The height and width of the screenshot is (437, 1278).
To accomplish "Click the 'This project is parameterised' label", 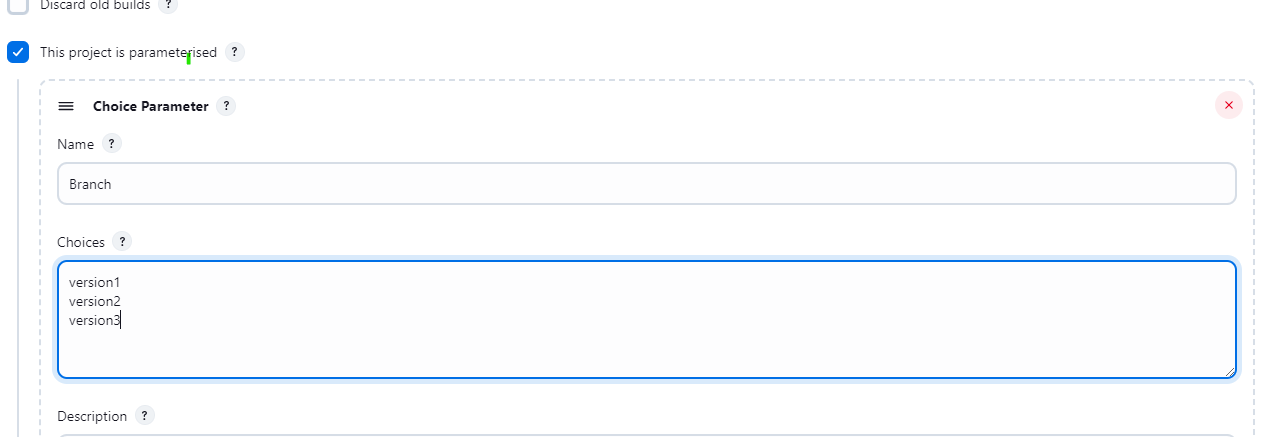I will [128, 52].
